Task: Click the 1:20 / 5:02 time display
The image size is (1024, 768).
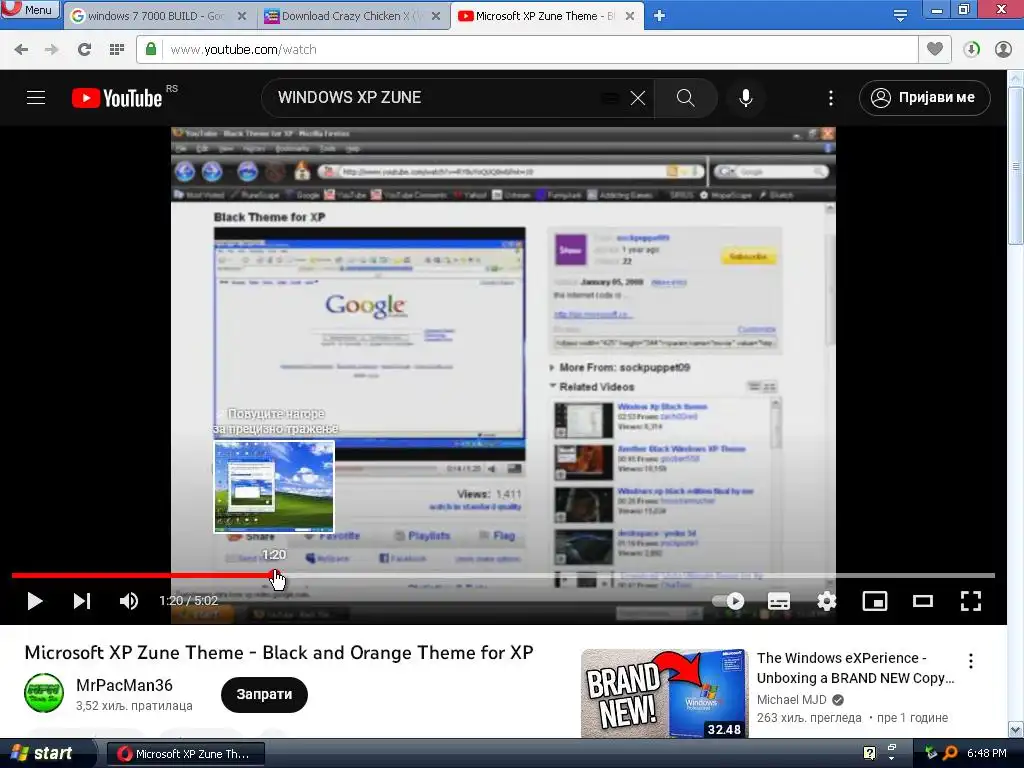Action: click(188, 601)
